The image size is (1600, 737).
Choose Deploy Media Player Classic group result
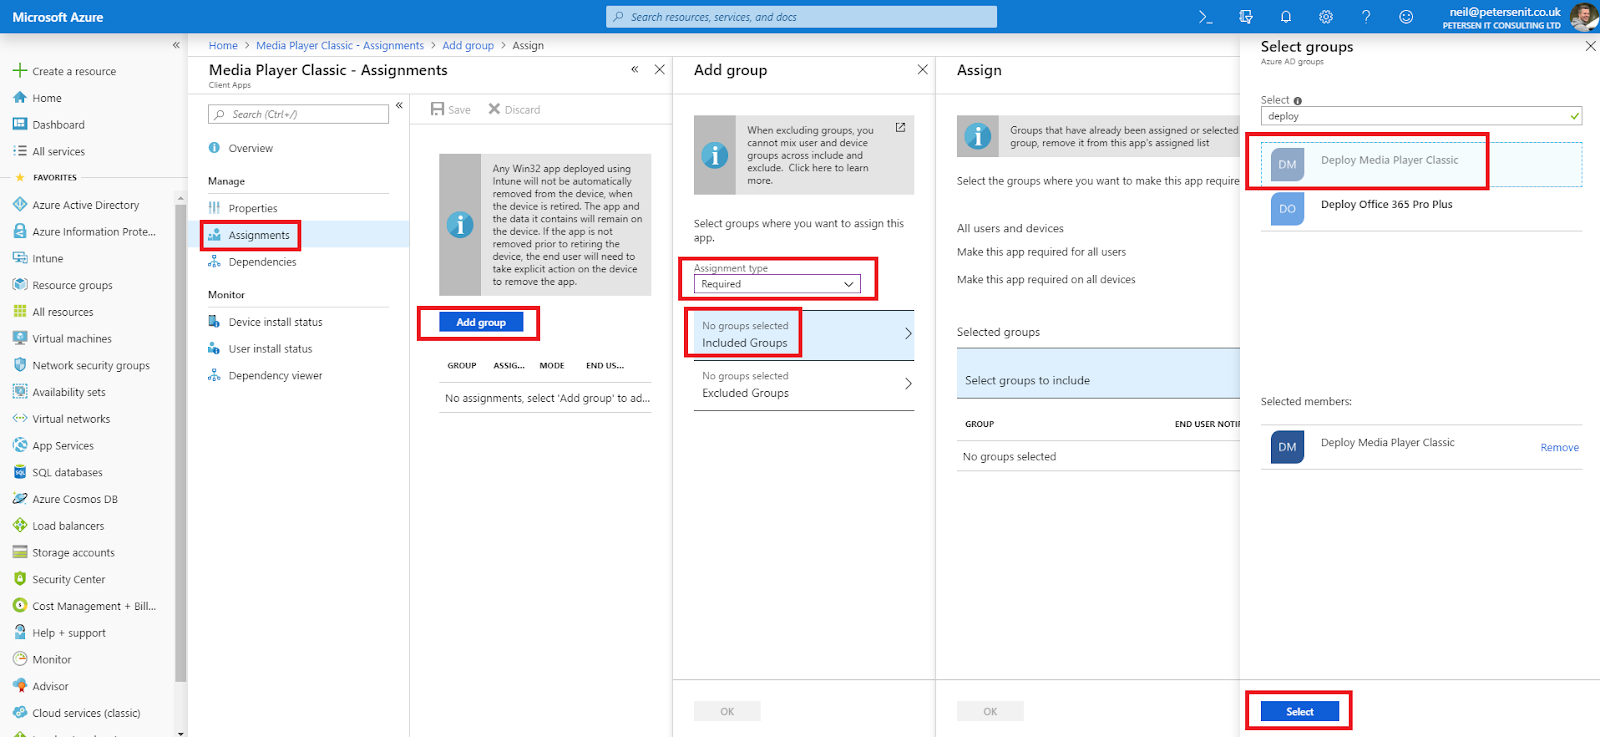pyautogui.click(x=1421, y=164)
